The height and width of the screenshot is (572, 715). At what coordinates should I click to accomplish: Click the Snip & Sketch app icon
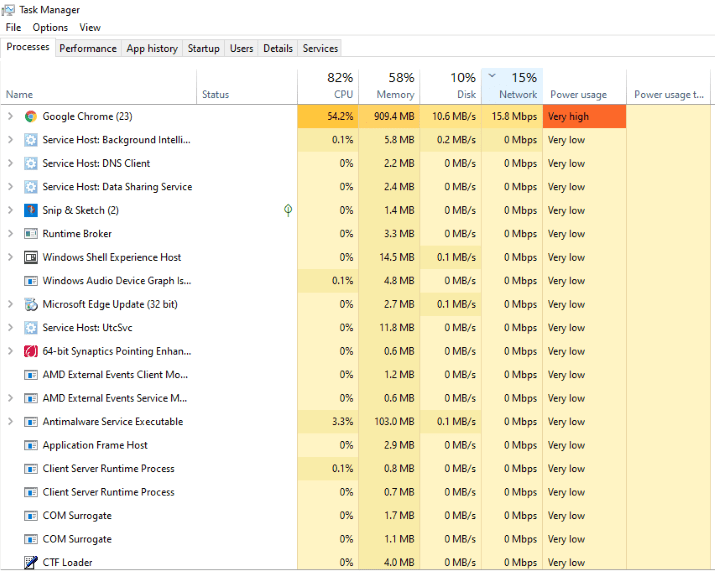point(31,210)
